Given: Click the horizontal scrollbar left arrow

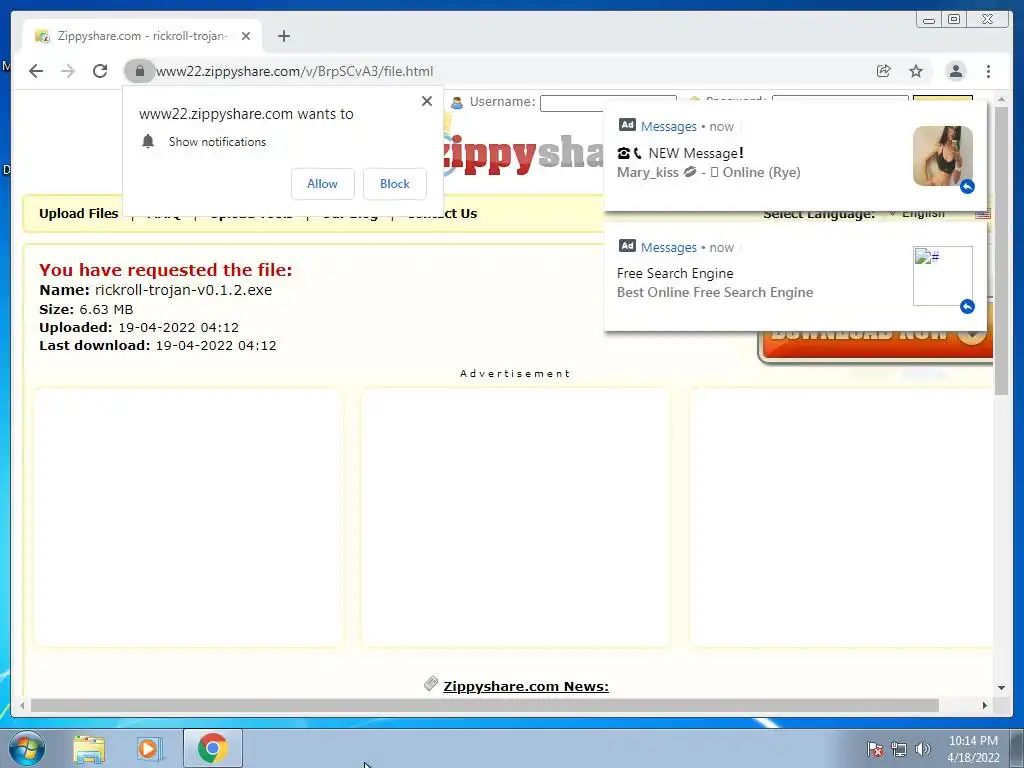Looking at the screenshot, I should pyautogui.click(x=22, y=705).
